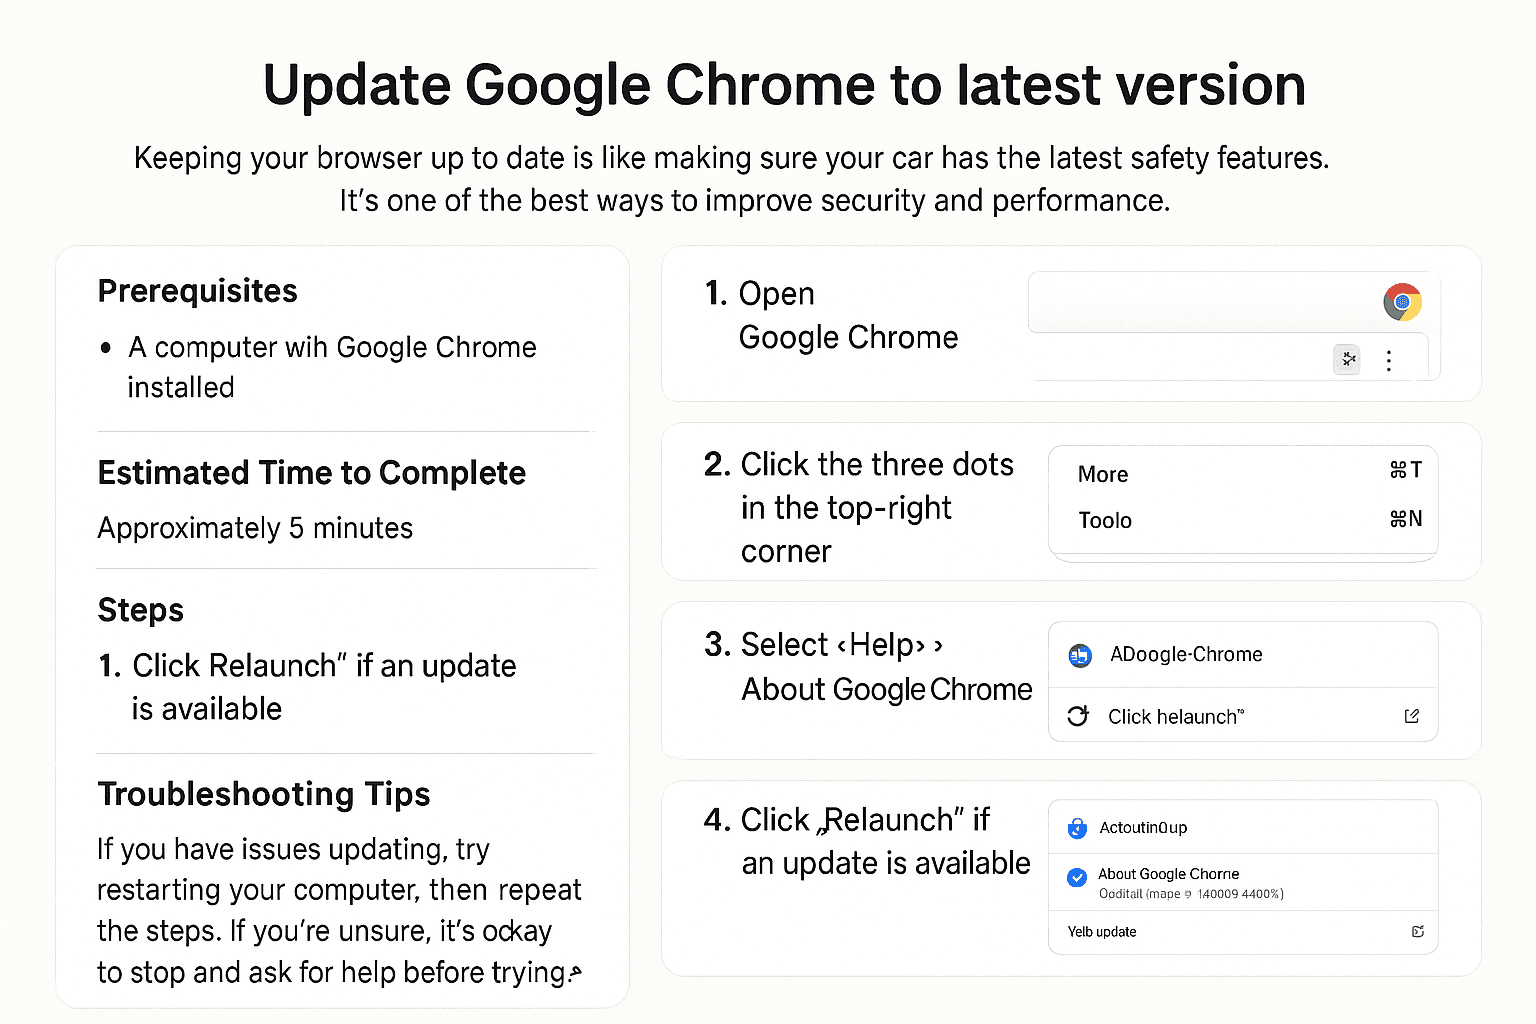The width and height of the screenshot is (1536, 1024).
Task: Click the extensions icon beside three dots
Action: (x=1348, y=359)
